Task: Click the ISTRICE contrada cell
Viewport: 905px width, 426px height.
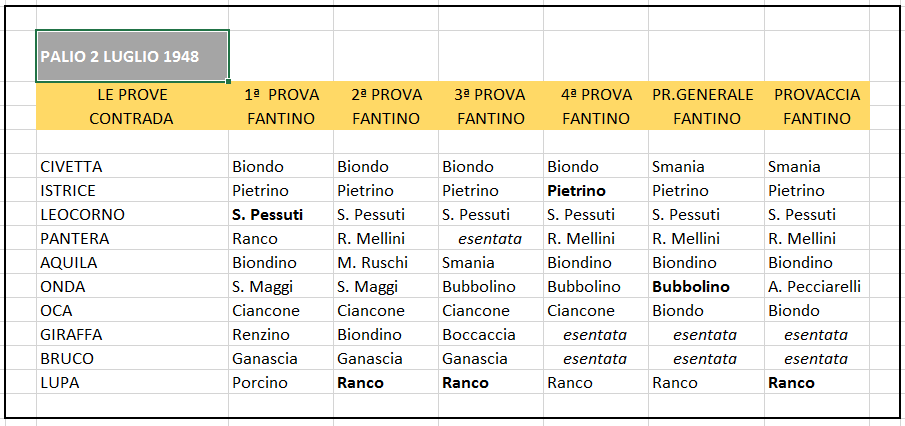Action: tap(69, 191)
